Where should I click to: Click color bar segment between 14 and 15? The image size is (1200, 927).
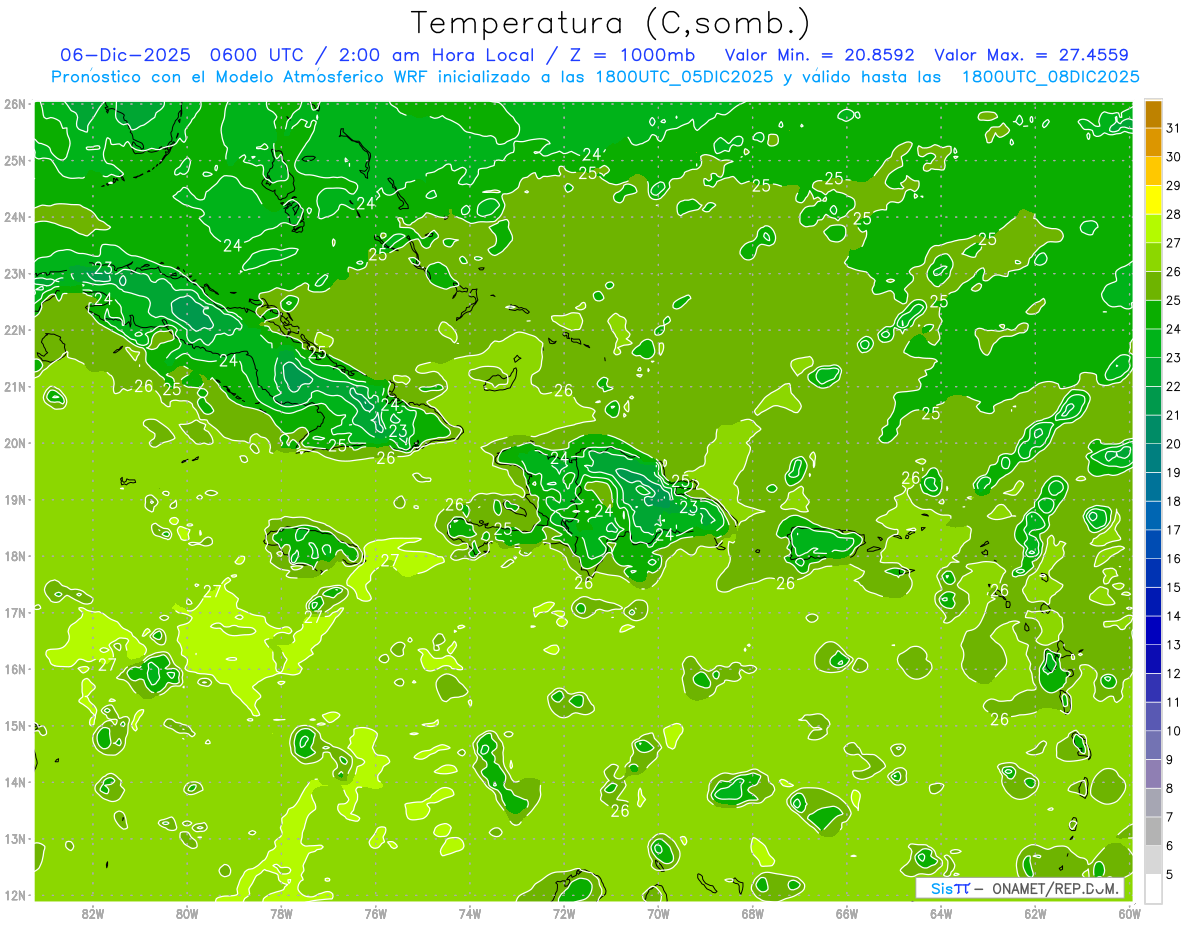1153,601
